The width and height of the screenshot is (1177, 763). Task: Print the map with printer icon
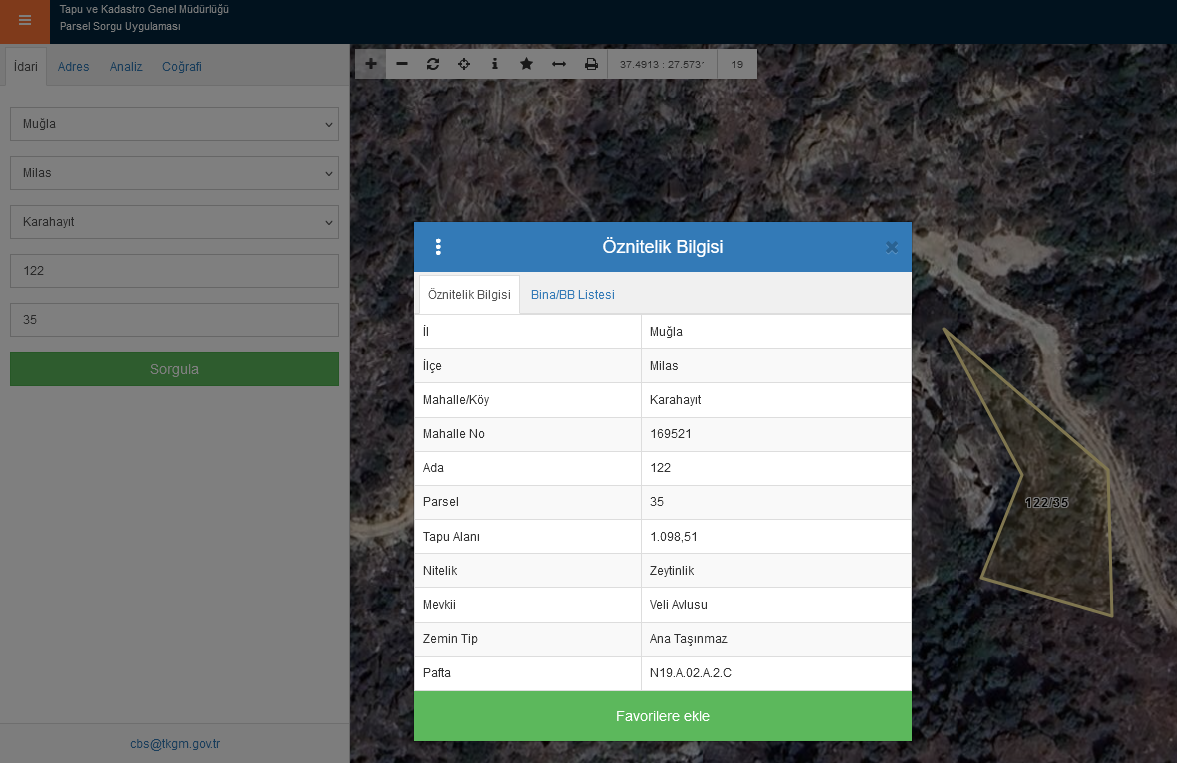591,64
